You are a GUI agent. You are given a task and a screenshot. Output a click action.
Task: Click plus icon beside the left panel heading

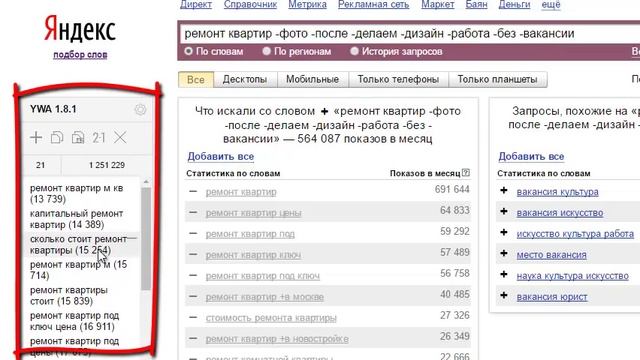point(324,111)
